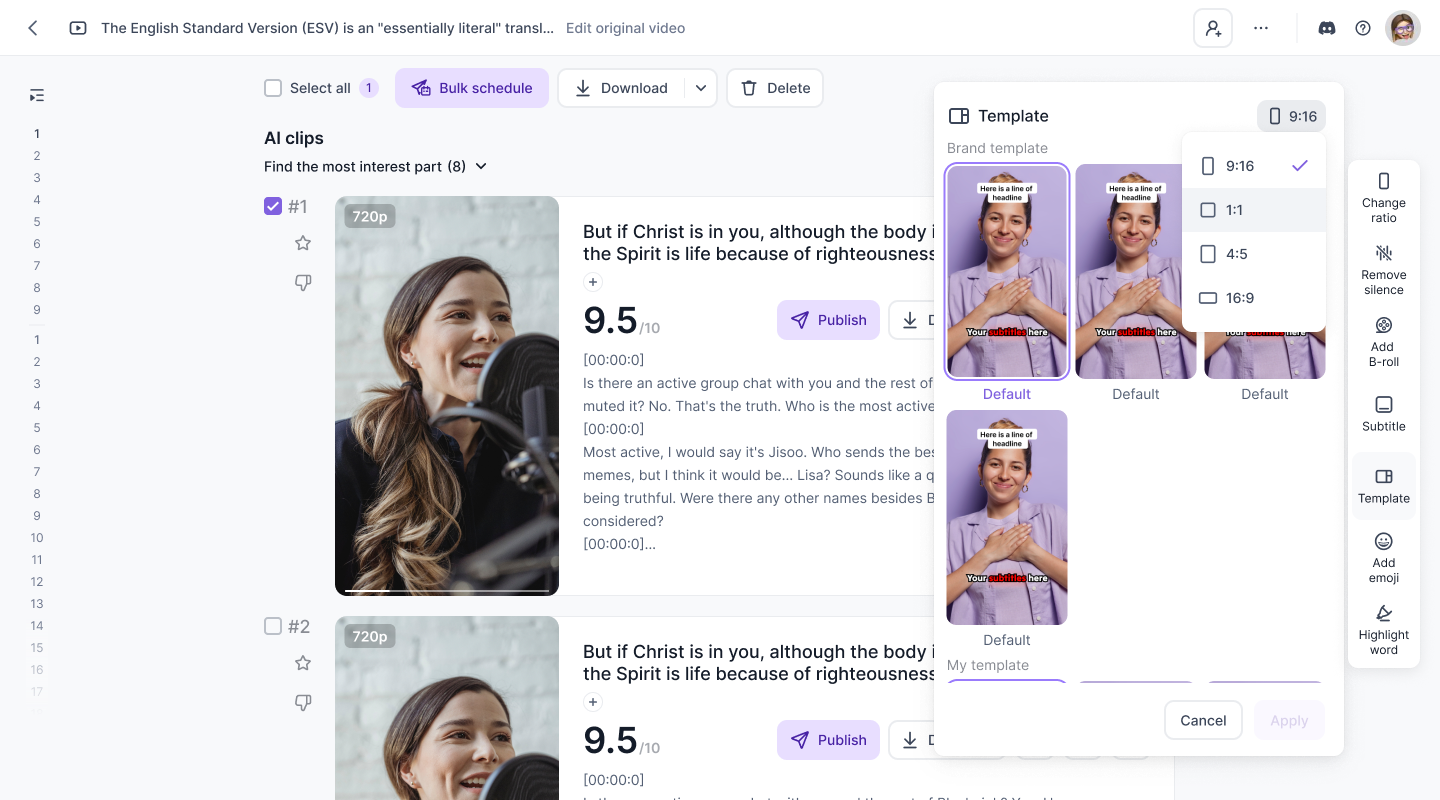The height and width of the screenshot is (800, 1440).
Task: Open the Subtitle tool
Action: click(1384, 413)
